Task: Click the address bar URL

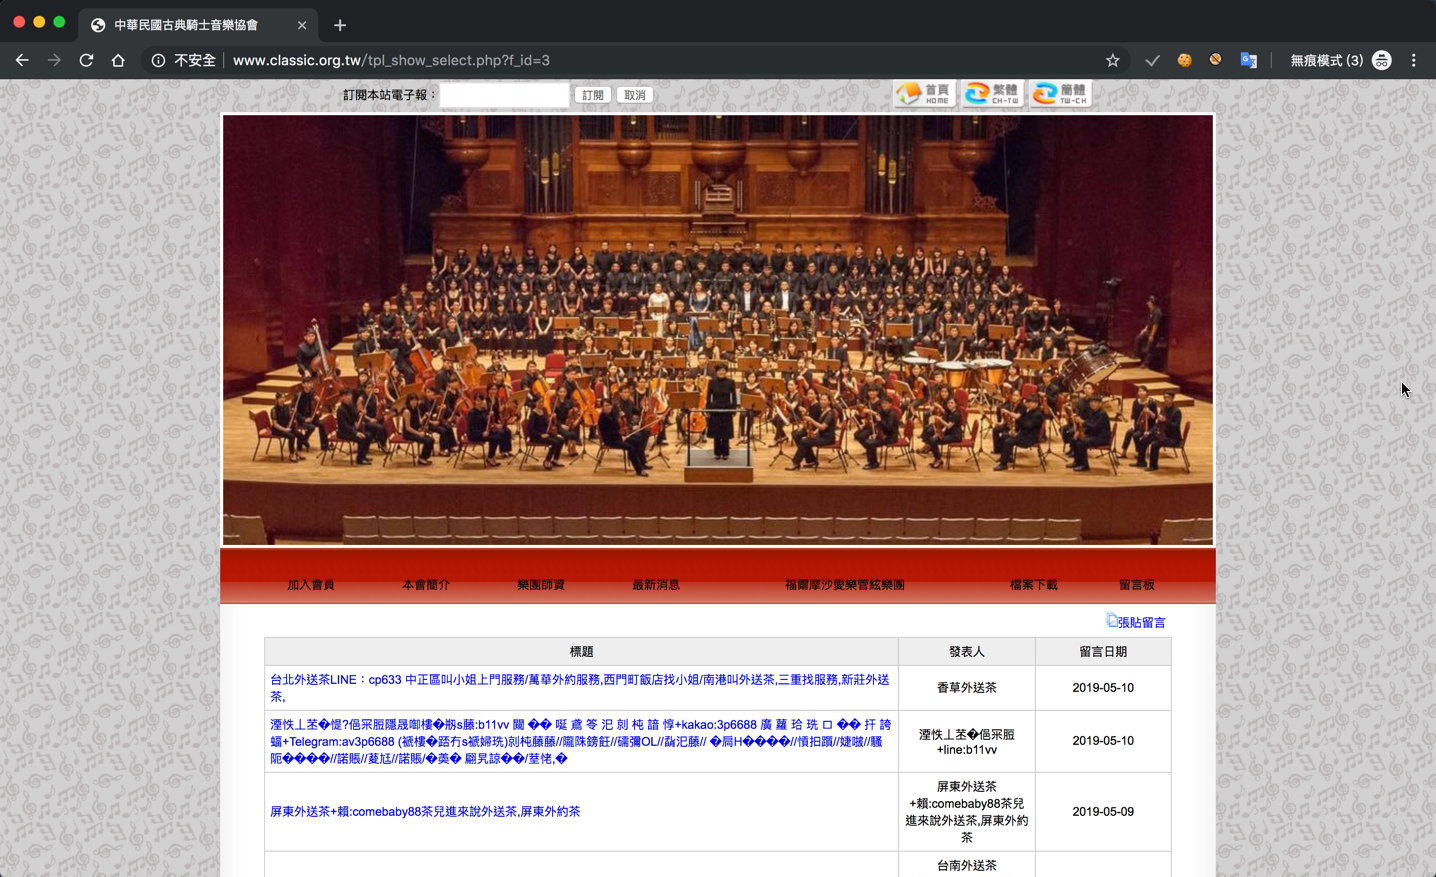Action: coord(391,60)
